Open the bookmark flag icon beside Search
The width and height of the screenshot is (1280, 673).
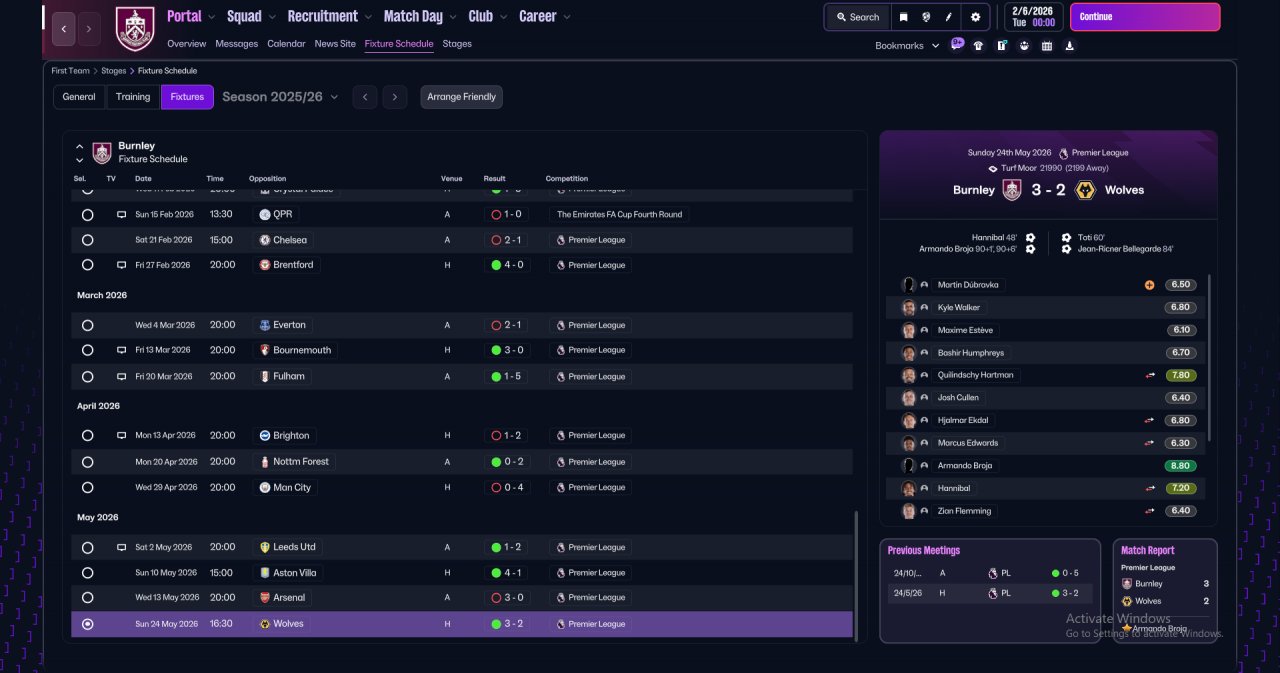[903, 17]
